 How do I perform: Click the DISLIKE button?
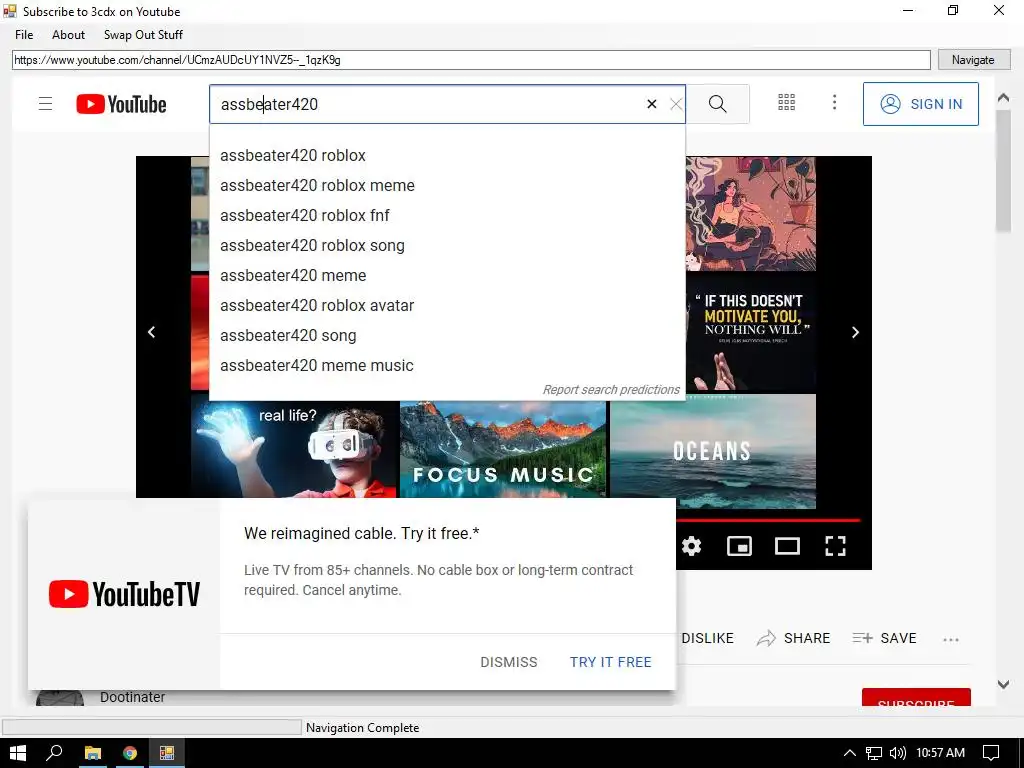(x=707, y=638)
